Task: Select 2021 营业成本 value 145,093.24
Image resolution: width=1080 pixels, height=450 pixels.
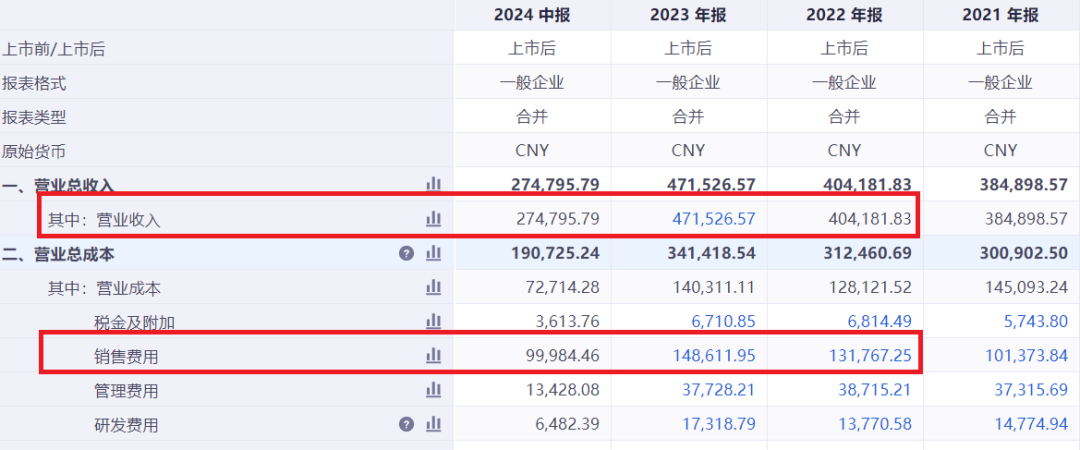Action: click(1026, 287)
